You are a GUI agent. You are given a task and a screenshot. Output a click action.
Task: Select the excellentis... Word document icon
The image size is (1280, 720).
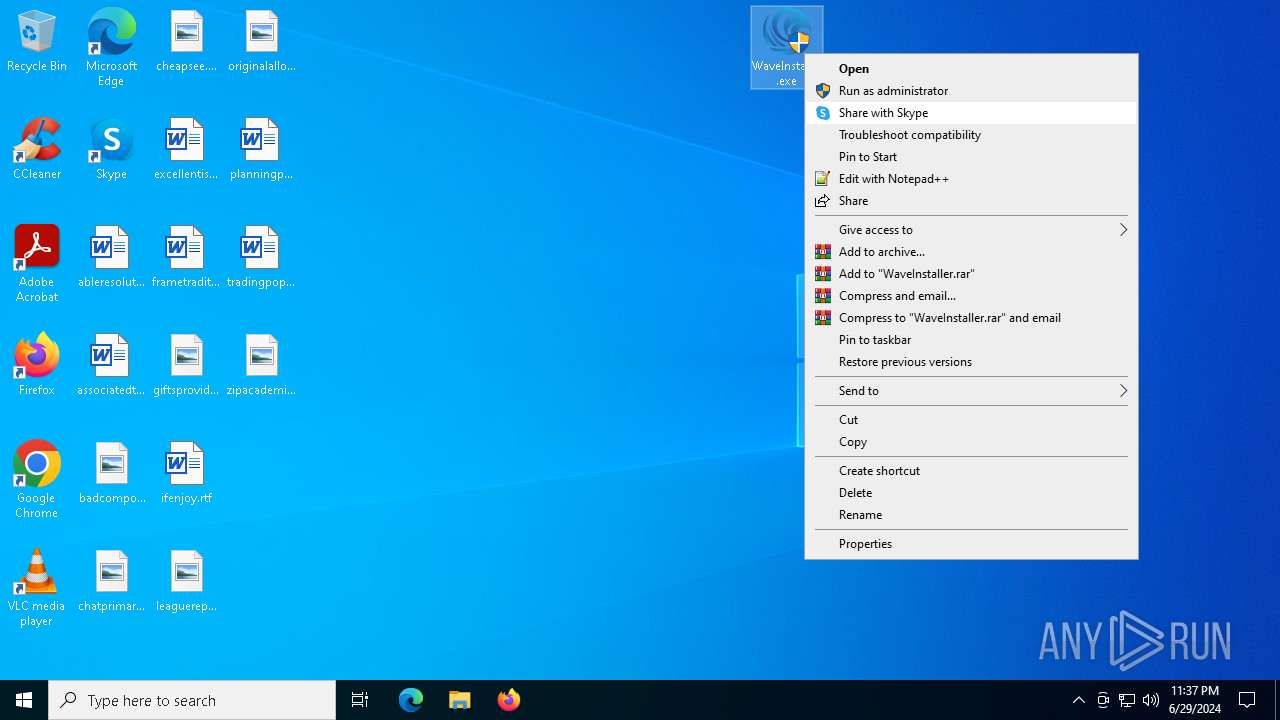pyautogui.click(x=186, y=150)
